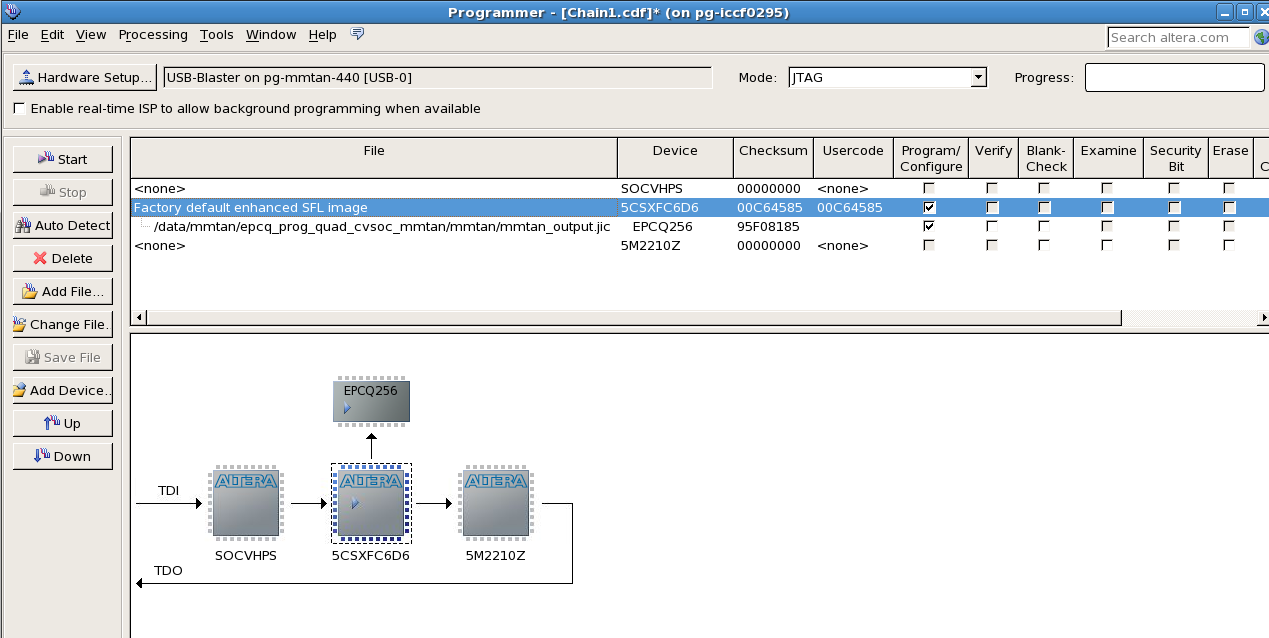Screen dimensions: 1269x638
Task: Select the EPCQ256 flash device in diagram
Action: [x=371, y=400]
